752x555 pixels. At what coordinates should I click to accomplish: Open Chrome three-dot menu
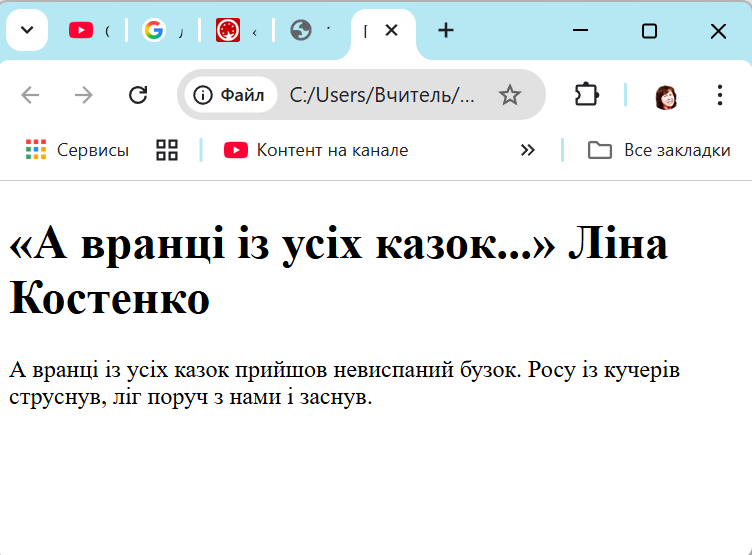click(720, 95)
